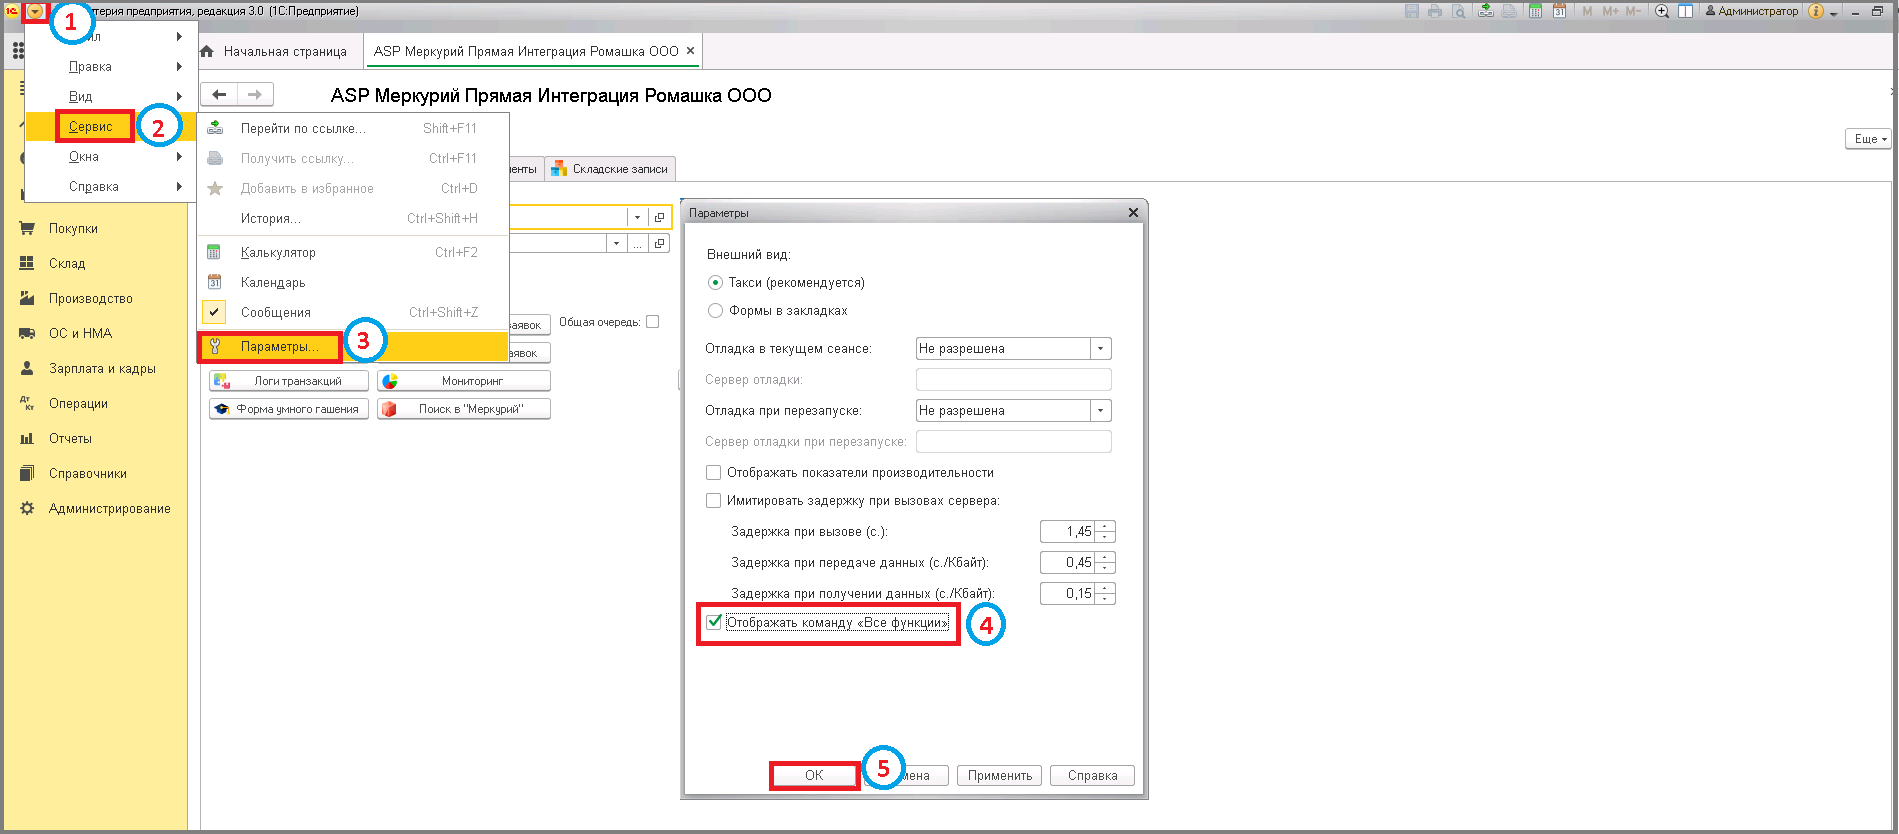1899x834 pixels.
Task: Click the home icon on Начальная страница tab
Action: (207, 51)
